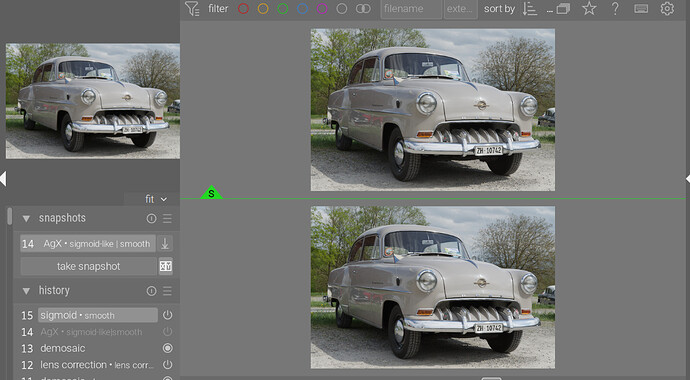Select history item 15 sigmoid smooth
The width and height of the screenshot is (690, 380).
(98, 315)
